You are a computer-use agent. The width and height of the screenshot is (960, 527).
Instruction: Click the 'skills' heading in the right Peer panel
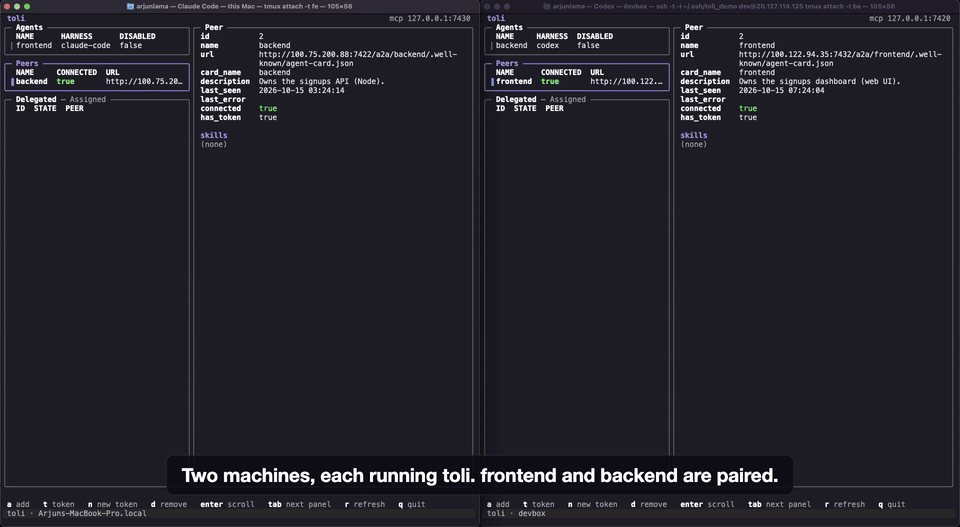click(x=694, y=135)
